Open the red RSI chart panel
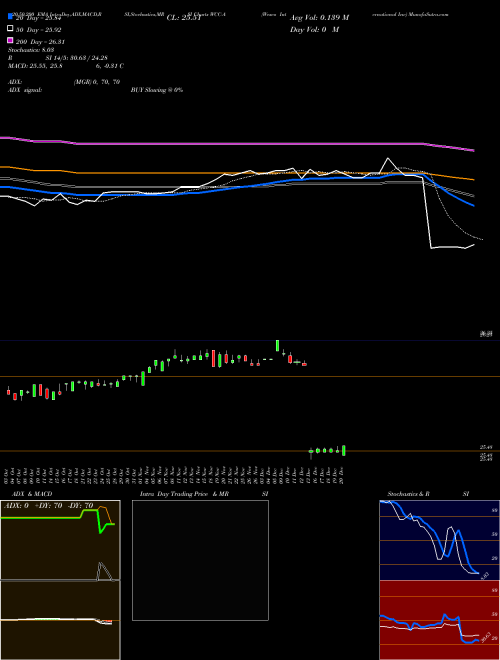The height and width of the screenshot is (660, 500). 439,620
